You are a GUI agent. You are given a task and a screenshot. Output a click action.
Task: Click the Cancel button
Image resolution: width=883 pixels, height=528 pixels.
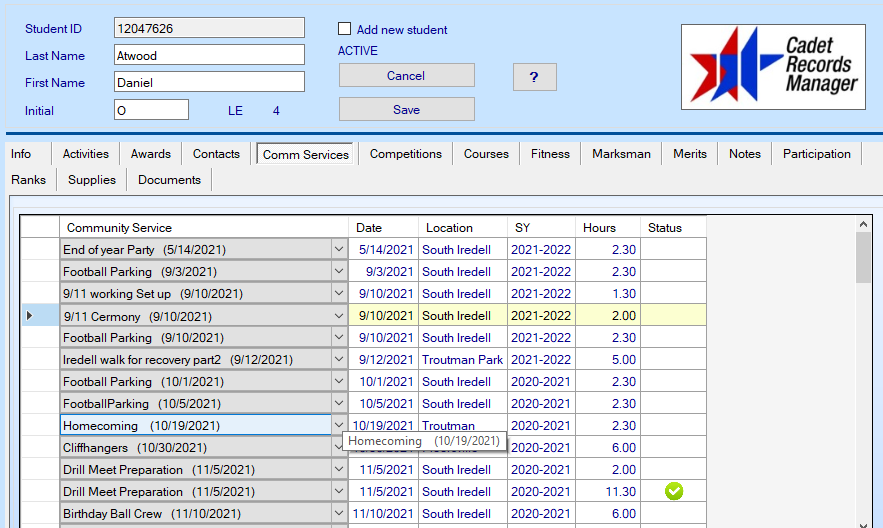tap(406, 76)
